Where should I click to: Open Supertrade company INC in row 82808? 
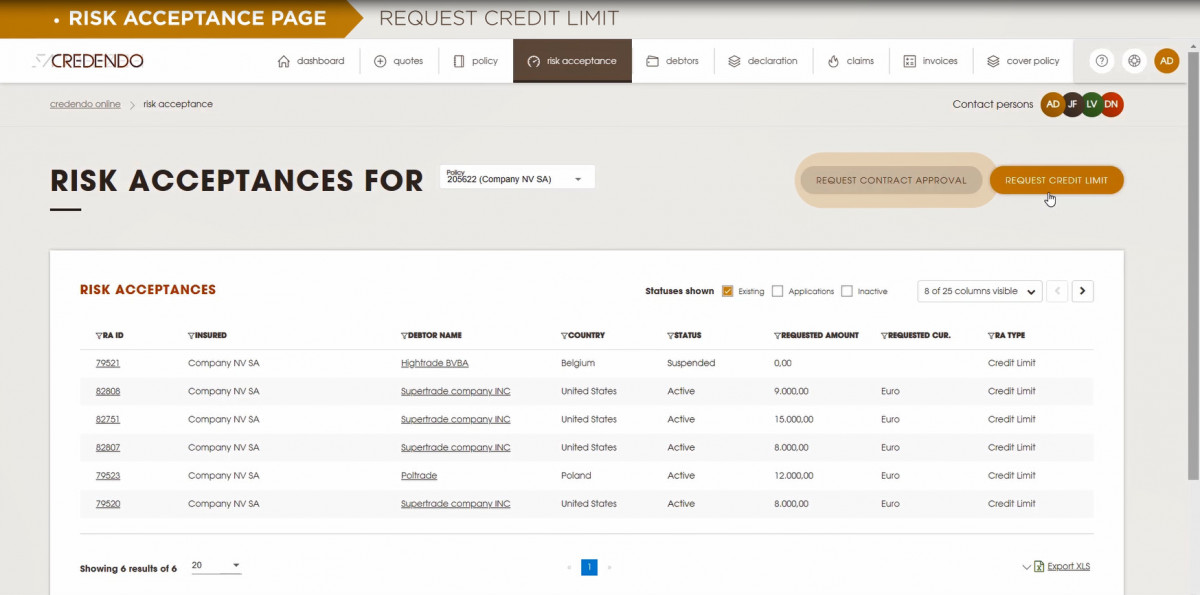[x=456, y=392]
